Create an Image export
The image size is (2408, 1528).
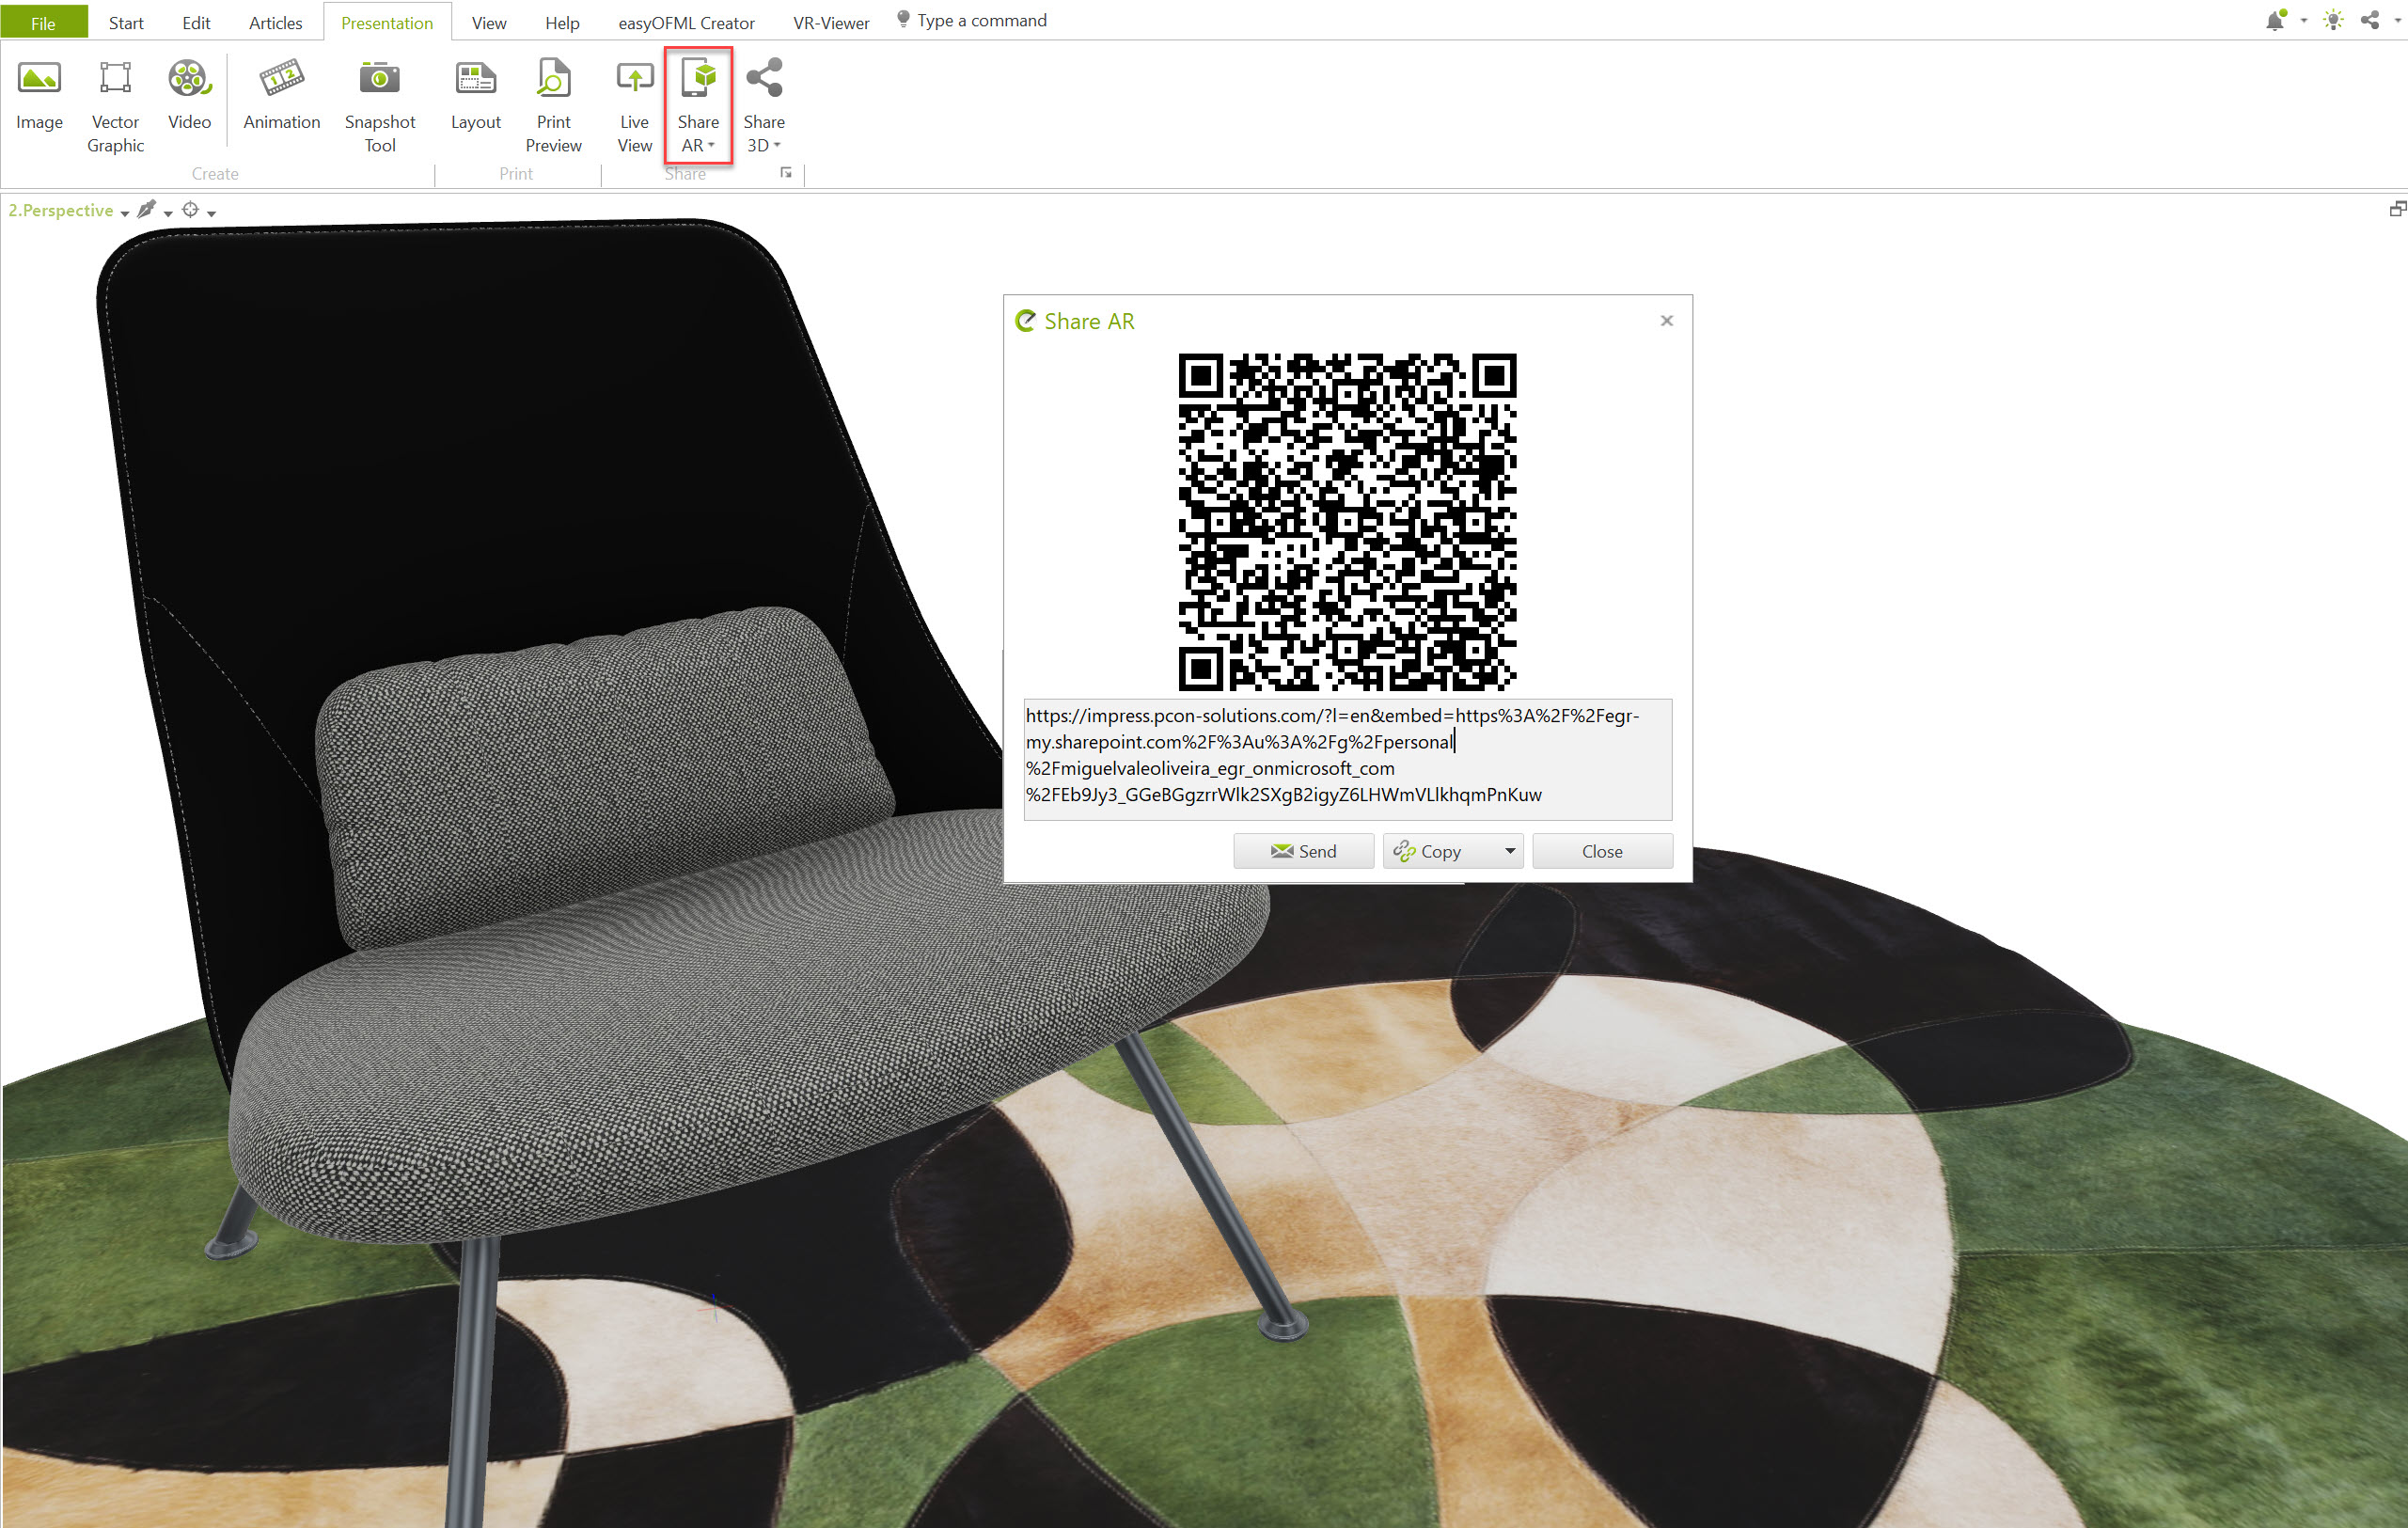[x=39, y=95]
